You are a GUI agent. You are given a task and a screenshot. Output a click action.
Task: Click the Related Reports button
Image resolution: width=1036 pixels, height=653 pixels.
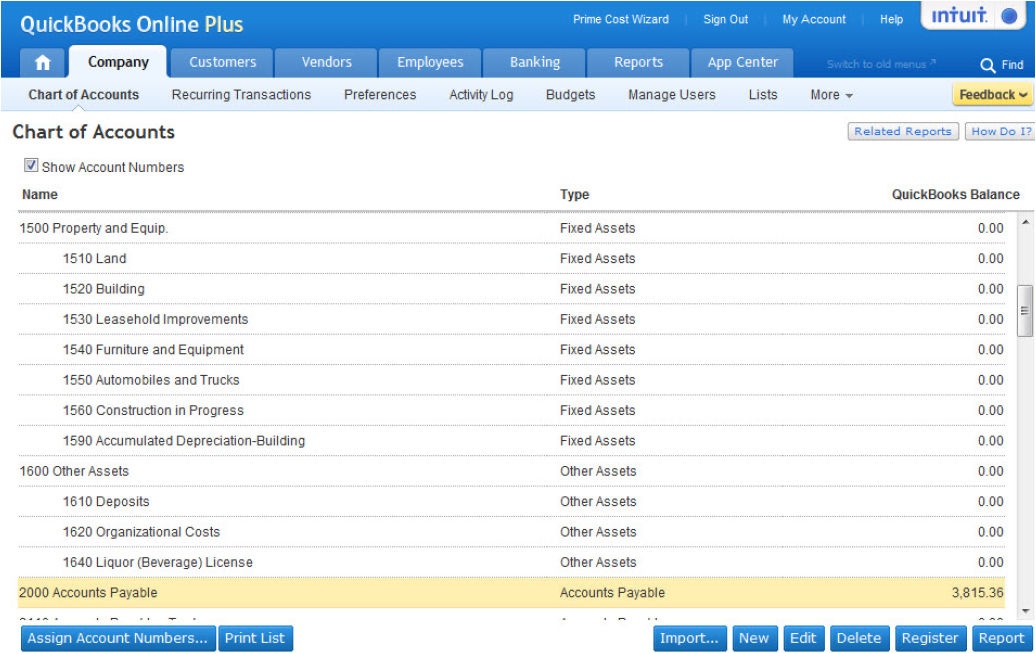pos(903,131)
